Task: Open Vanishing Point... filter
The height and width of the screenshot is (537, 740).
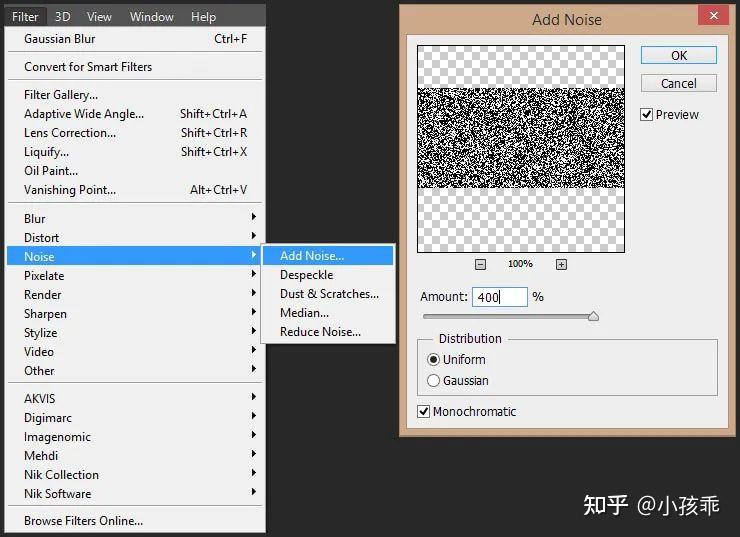Action: (135, 190)
